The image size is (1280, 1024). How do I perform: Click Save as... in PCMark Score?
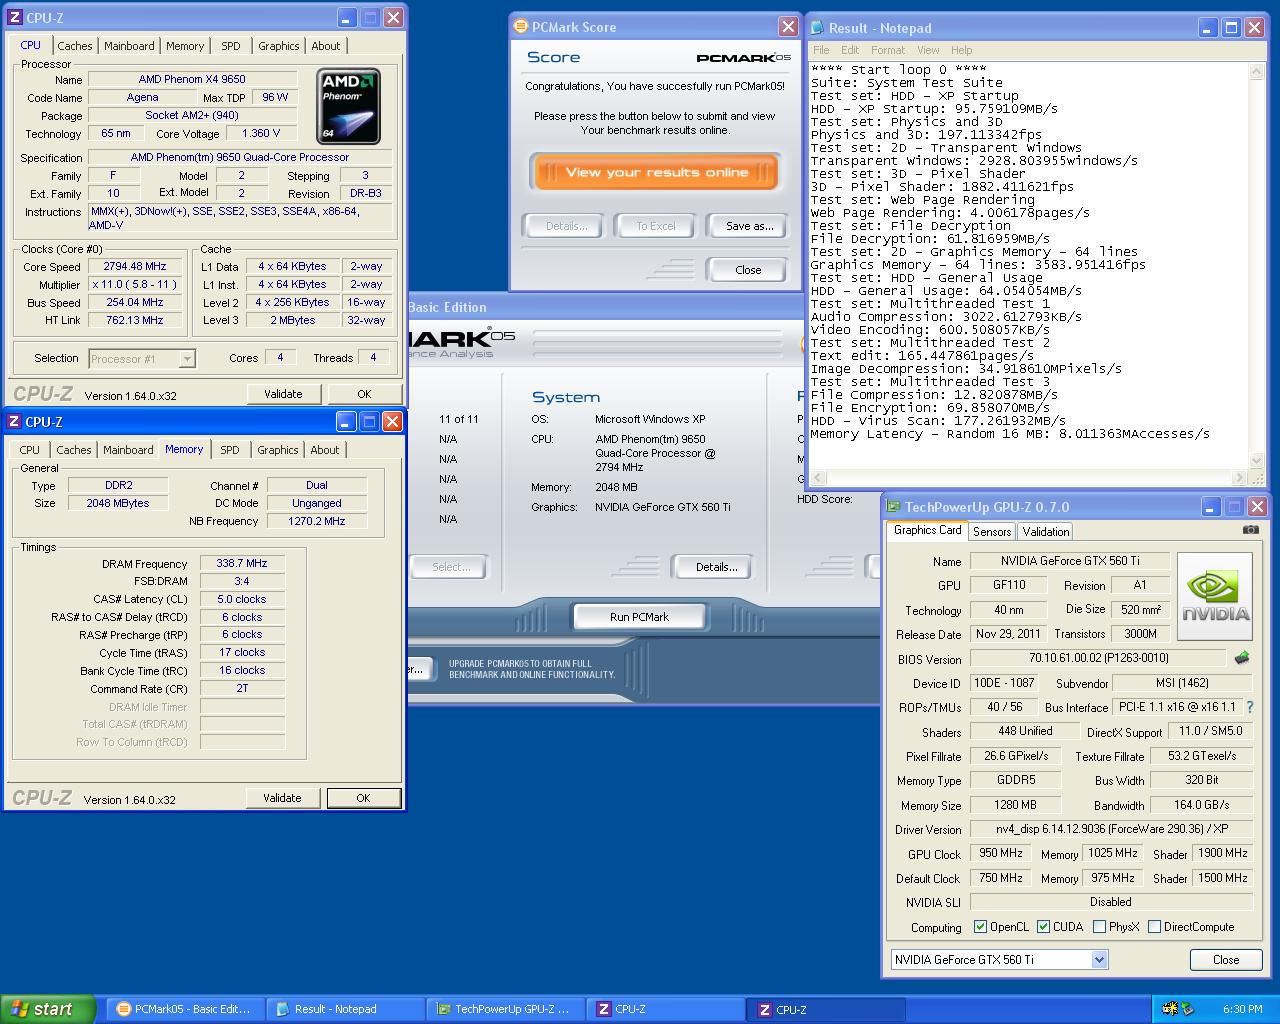(x=750, y=226)
